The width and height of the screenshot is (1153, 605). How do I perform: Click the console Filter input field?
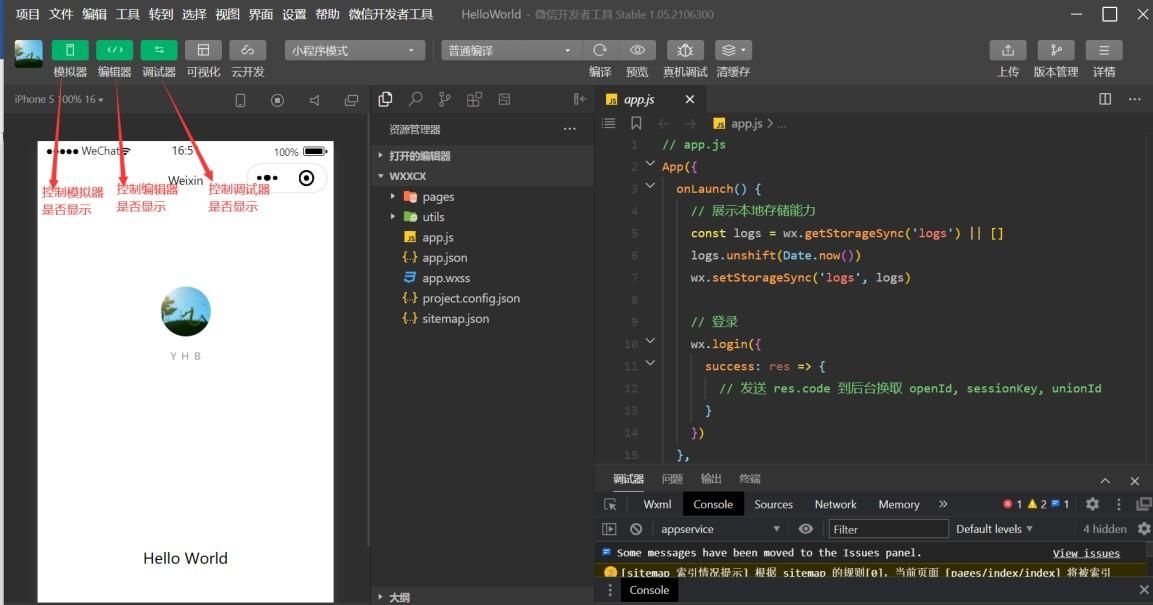click(x=888, y=529)
